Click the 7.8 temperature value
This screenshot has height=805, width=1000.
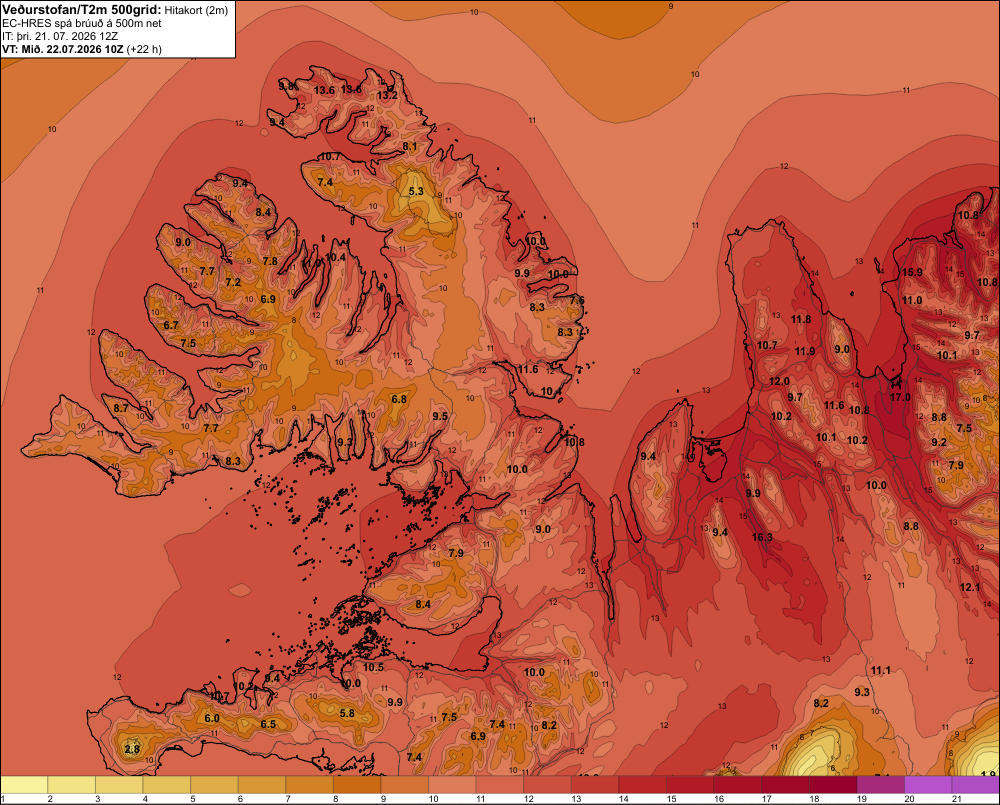coord(270,261)
